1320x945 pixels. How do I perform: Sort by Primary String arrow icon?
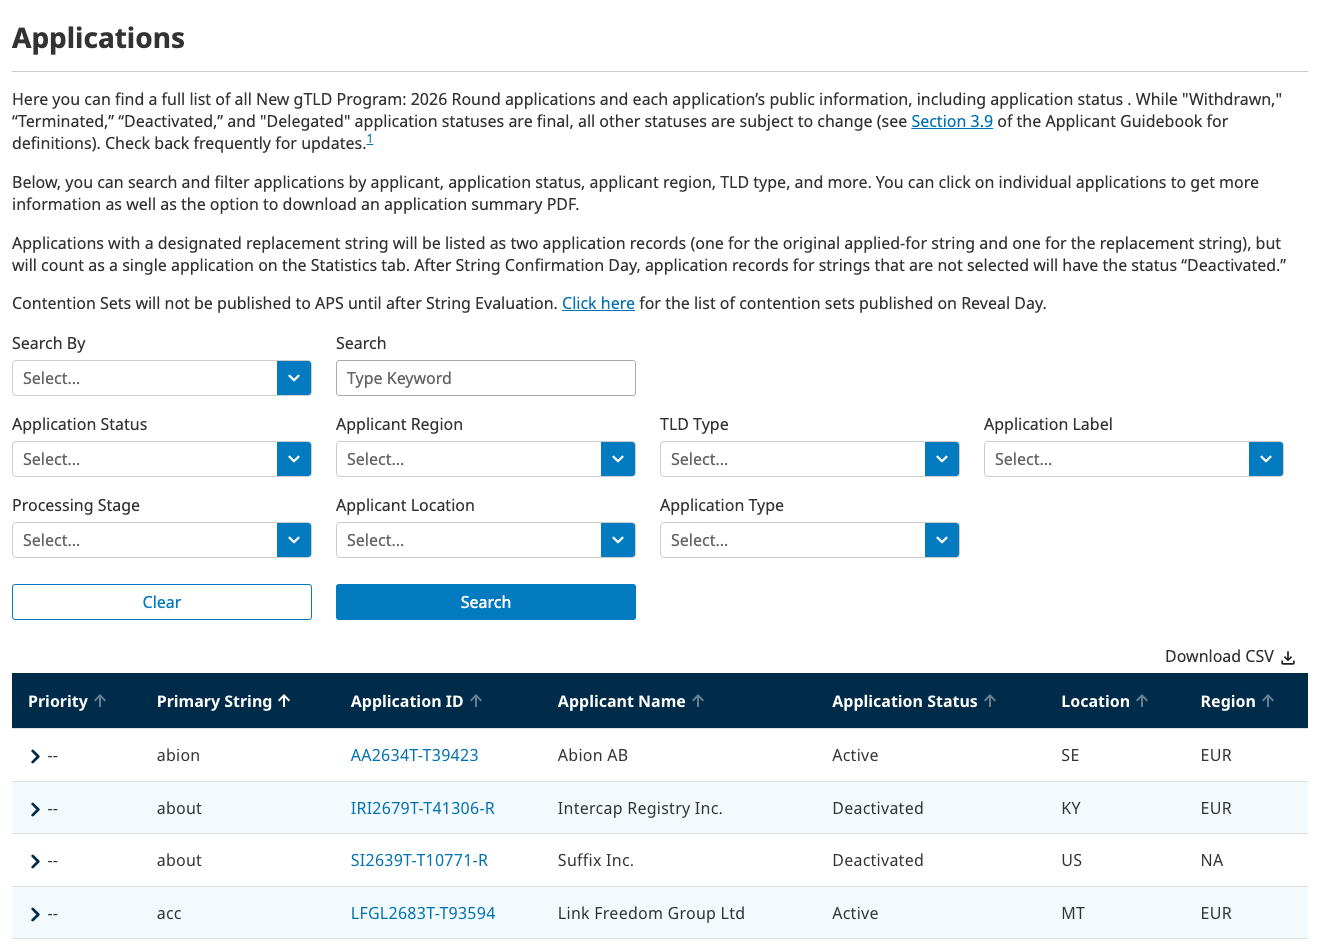(x=284, y=701)
